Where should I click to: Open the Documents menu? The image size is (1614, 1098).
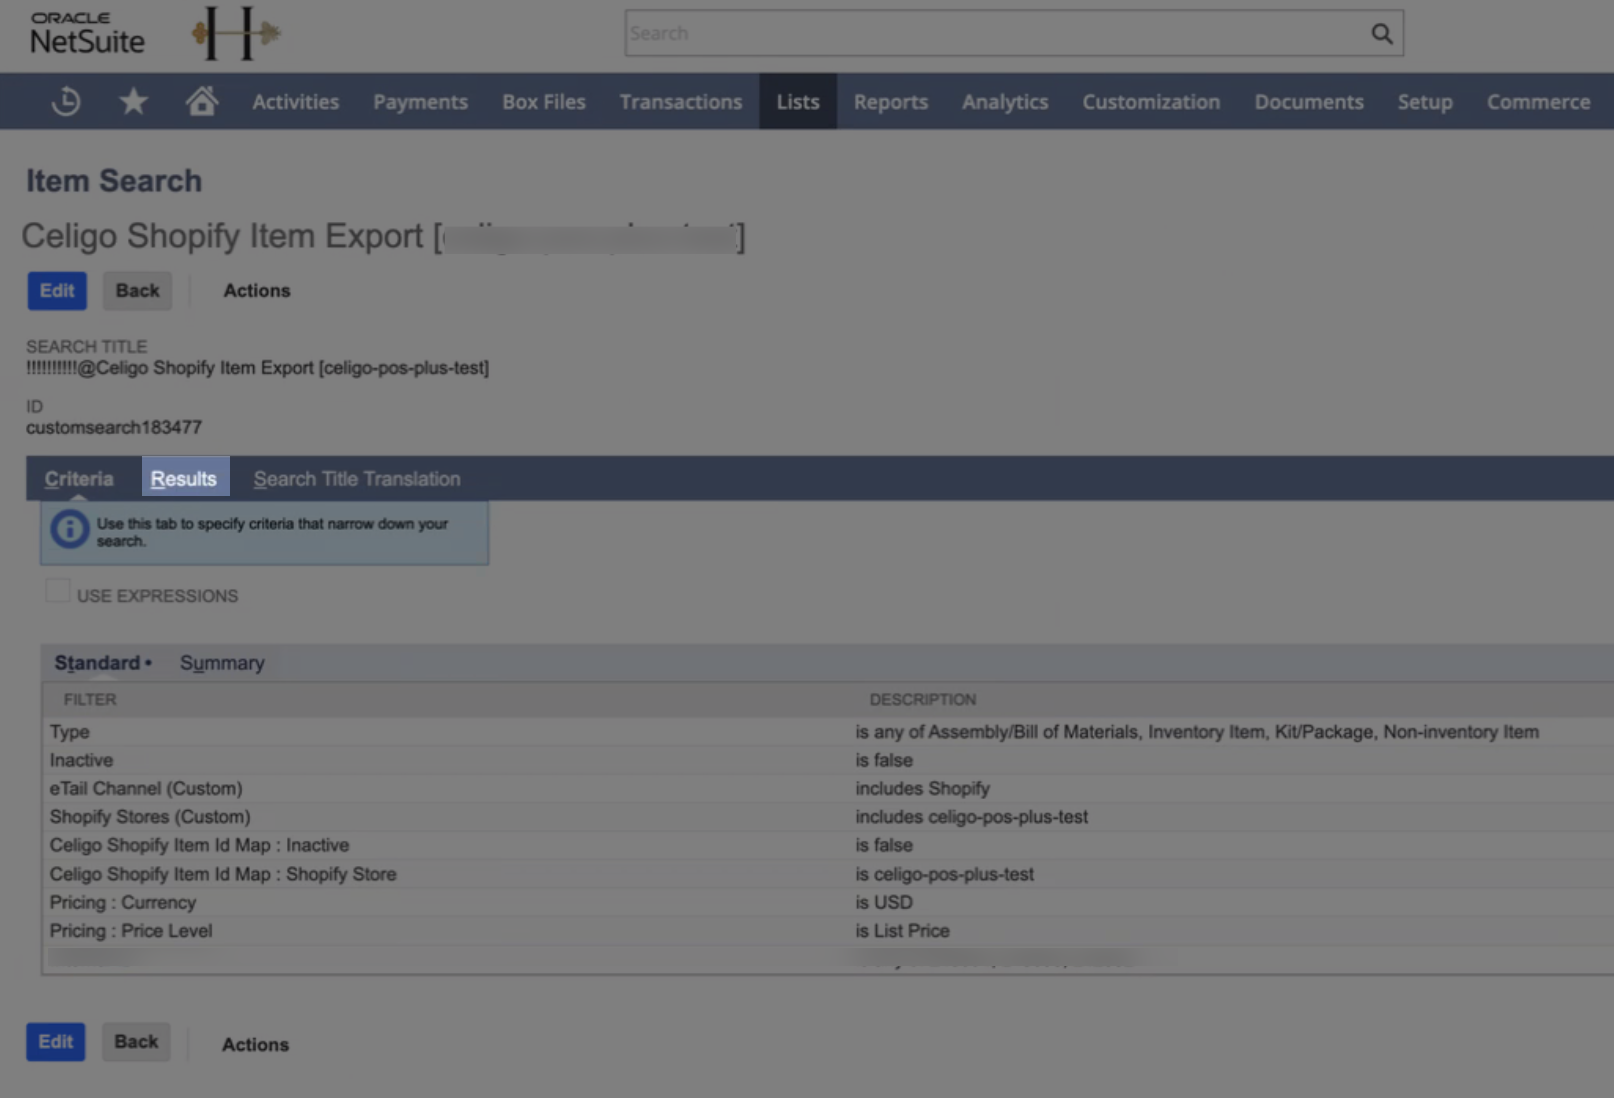tap(1309, 102)
